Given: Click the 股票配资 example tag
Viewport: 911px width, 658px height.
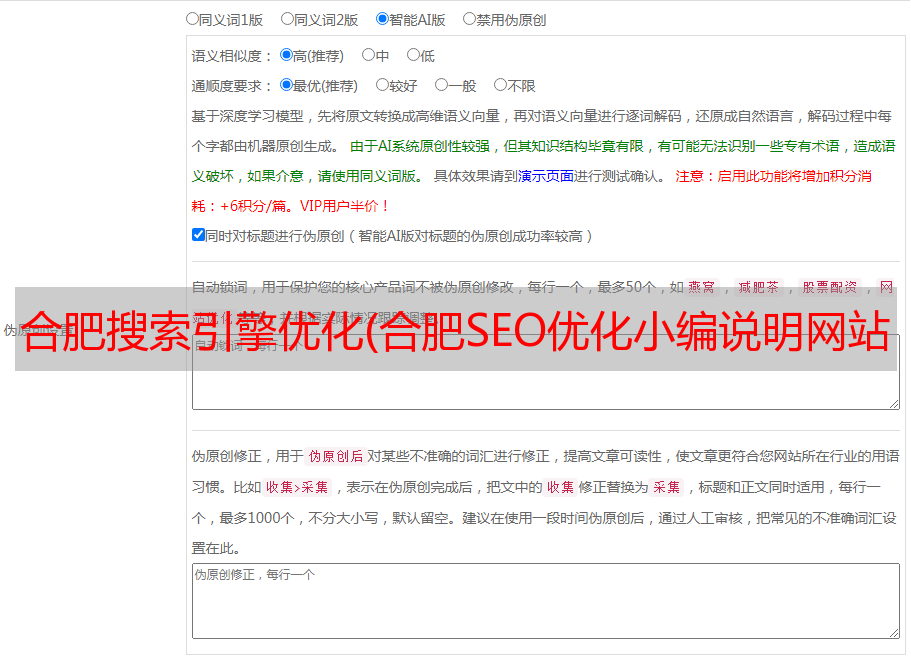Looking at the screenshot, I should pos(830,287).
